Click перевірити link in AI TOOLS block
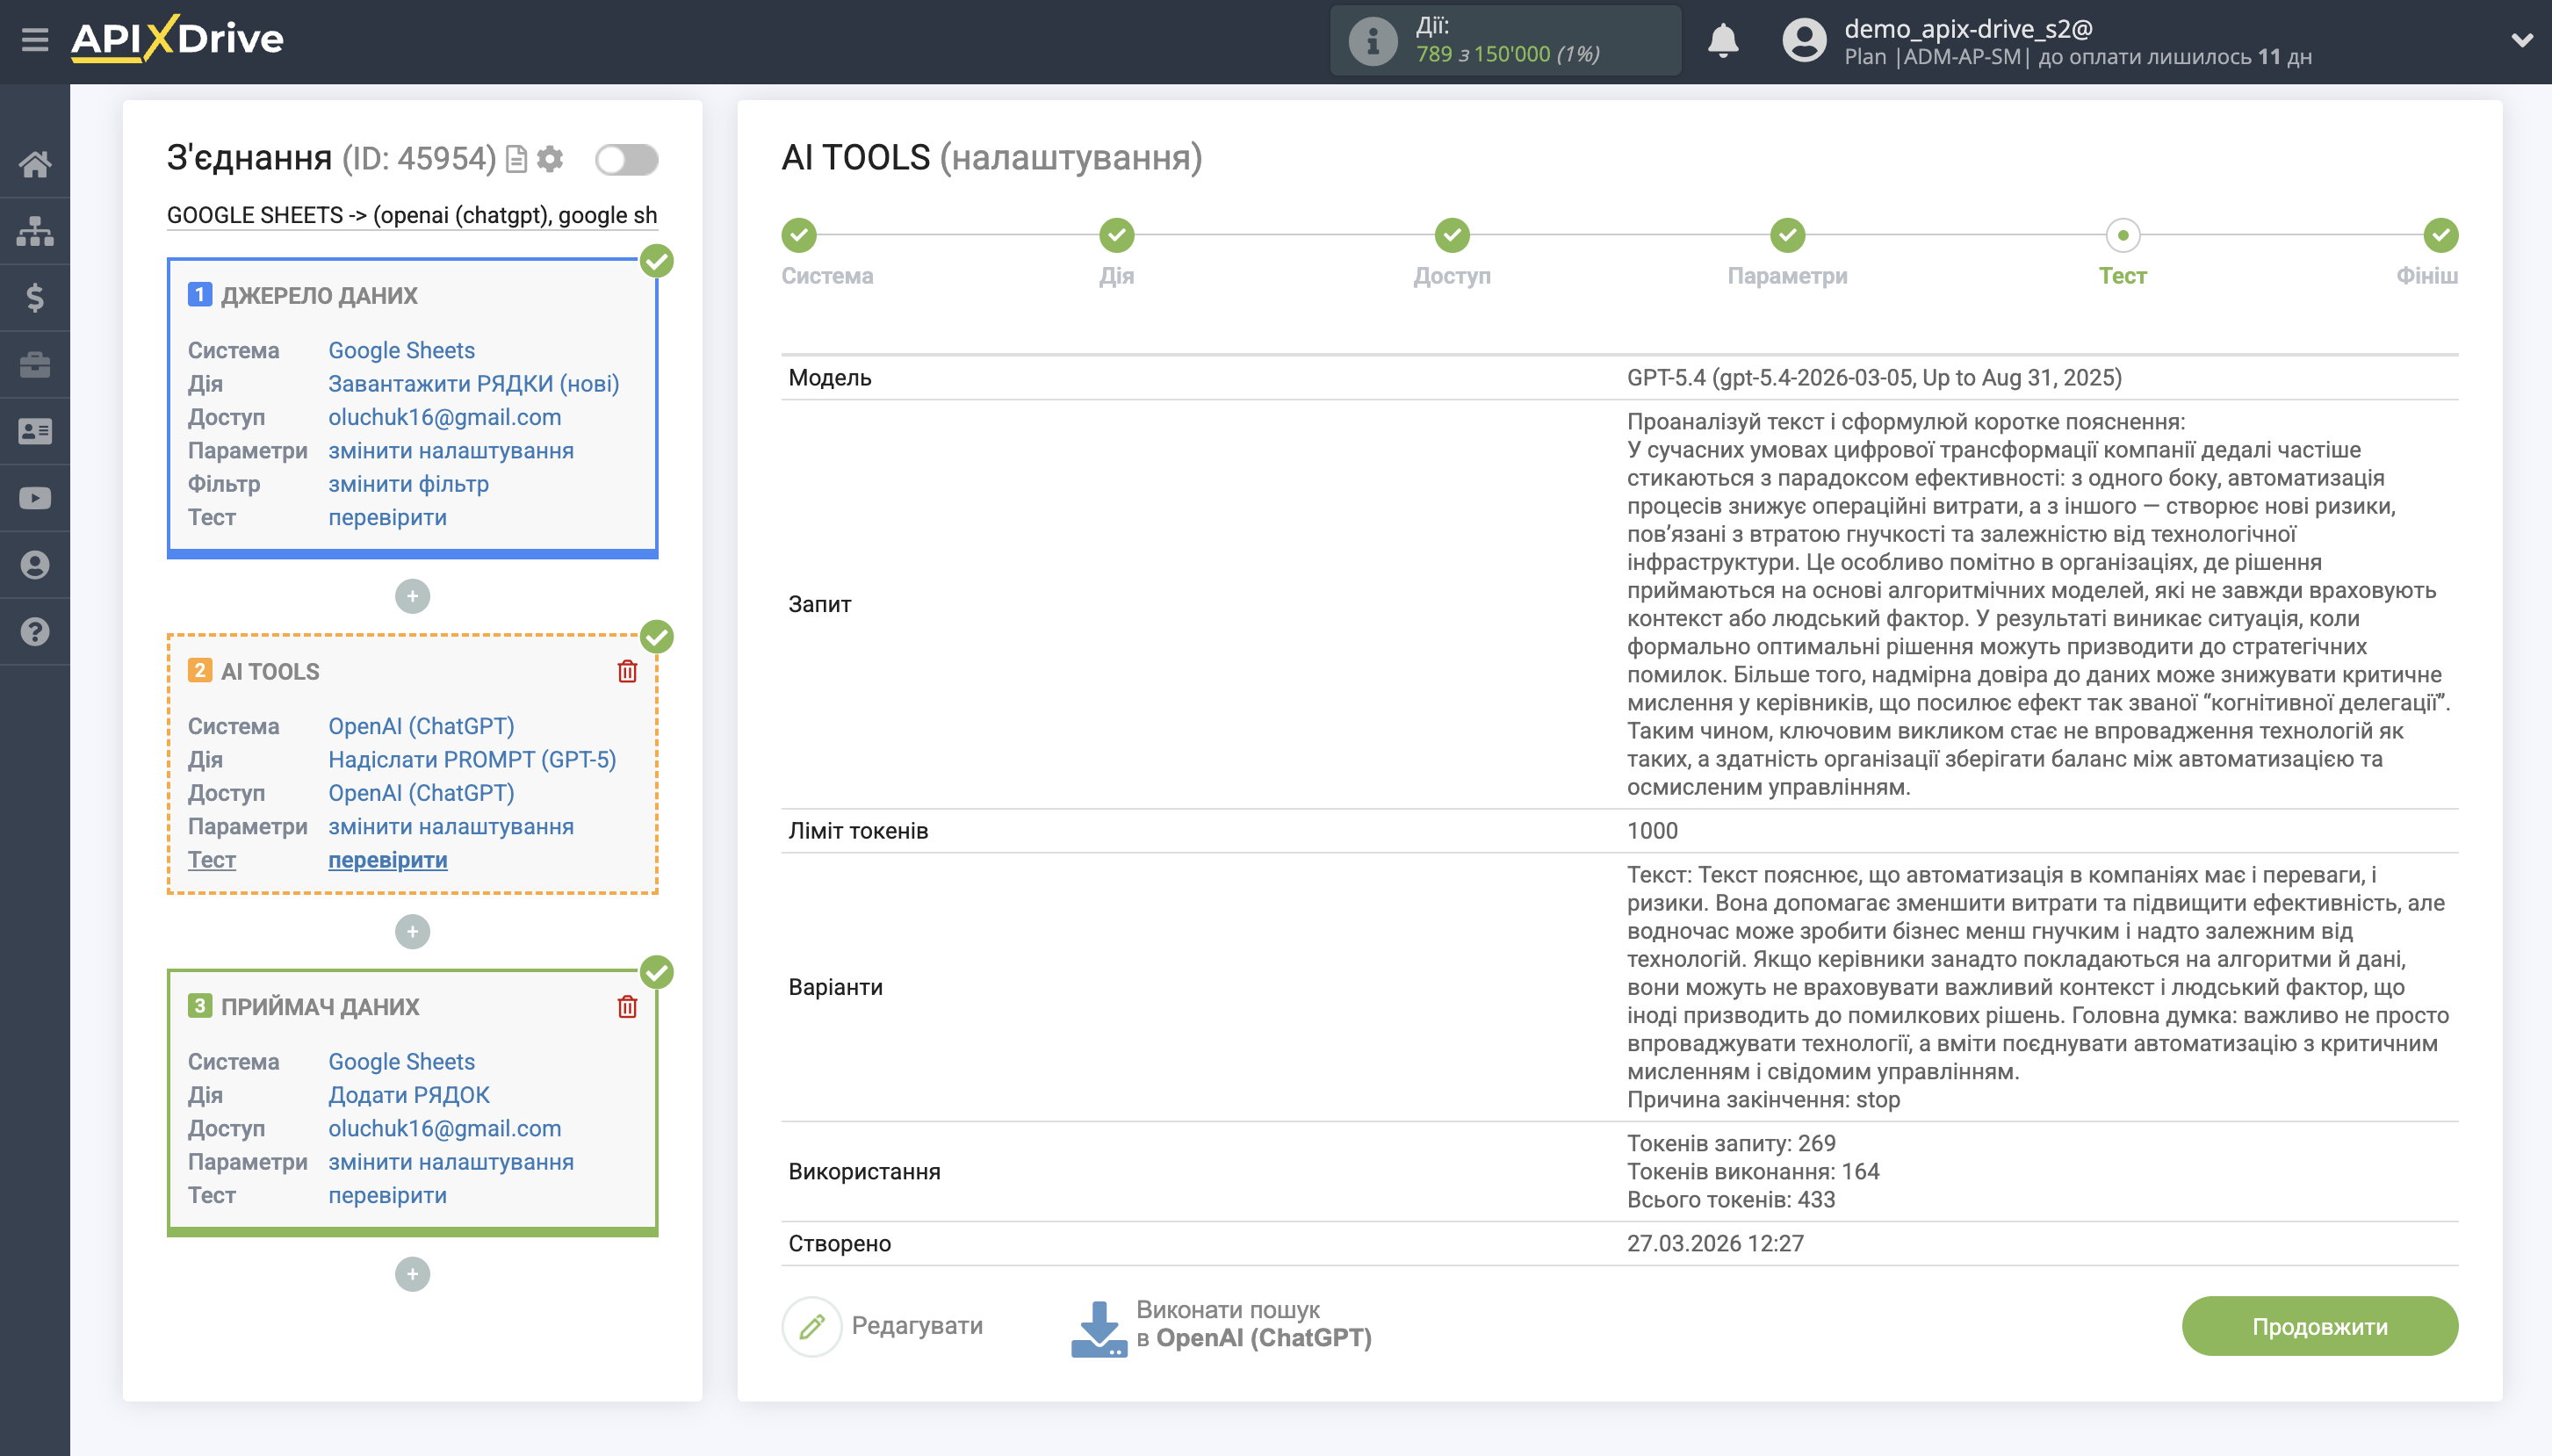This screenshot has width=2552, height=1456. click(388, 860)
